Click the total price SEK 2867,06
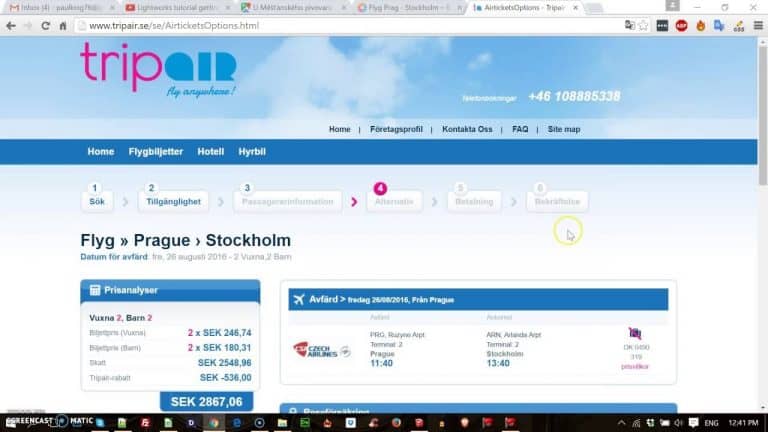 (x=207, y=402)
